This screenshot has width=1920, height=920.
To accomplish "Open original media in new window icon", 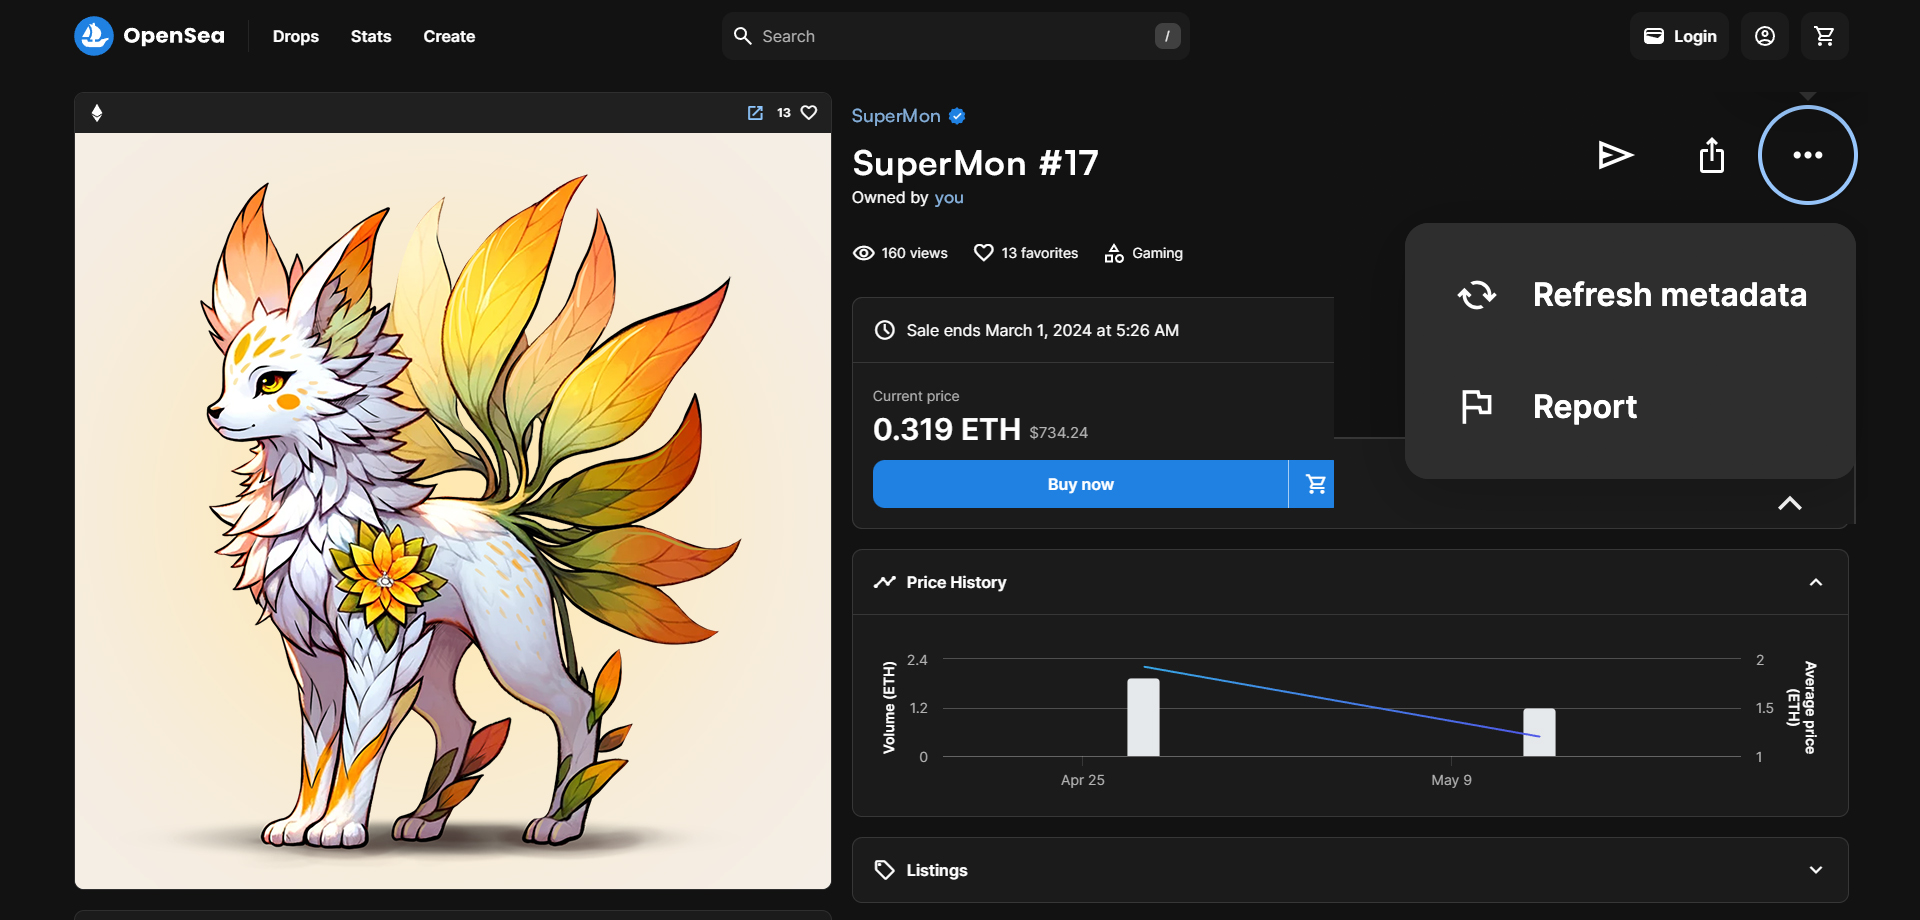I will click(x=755, y=113).
